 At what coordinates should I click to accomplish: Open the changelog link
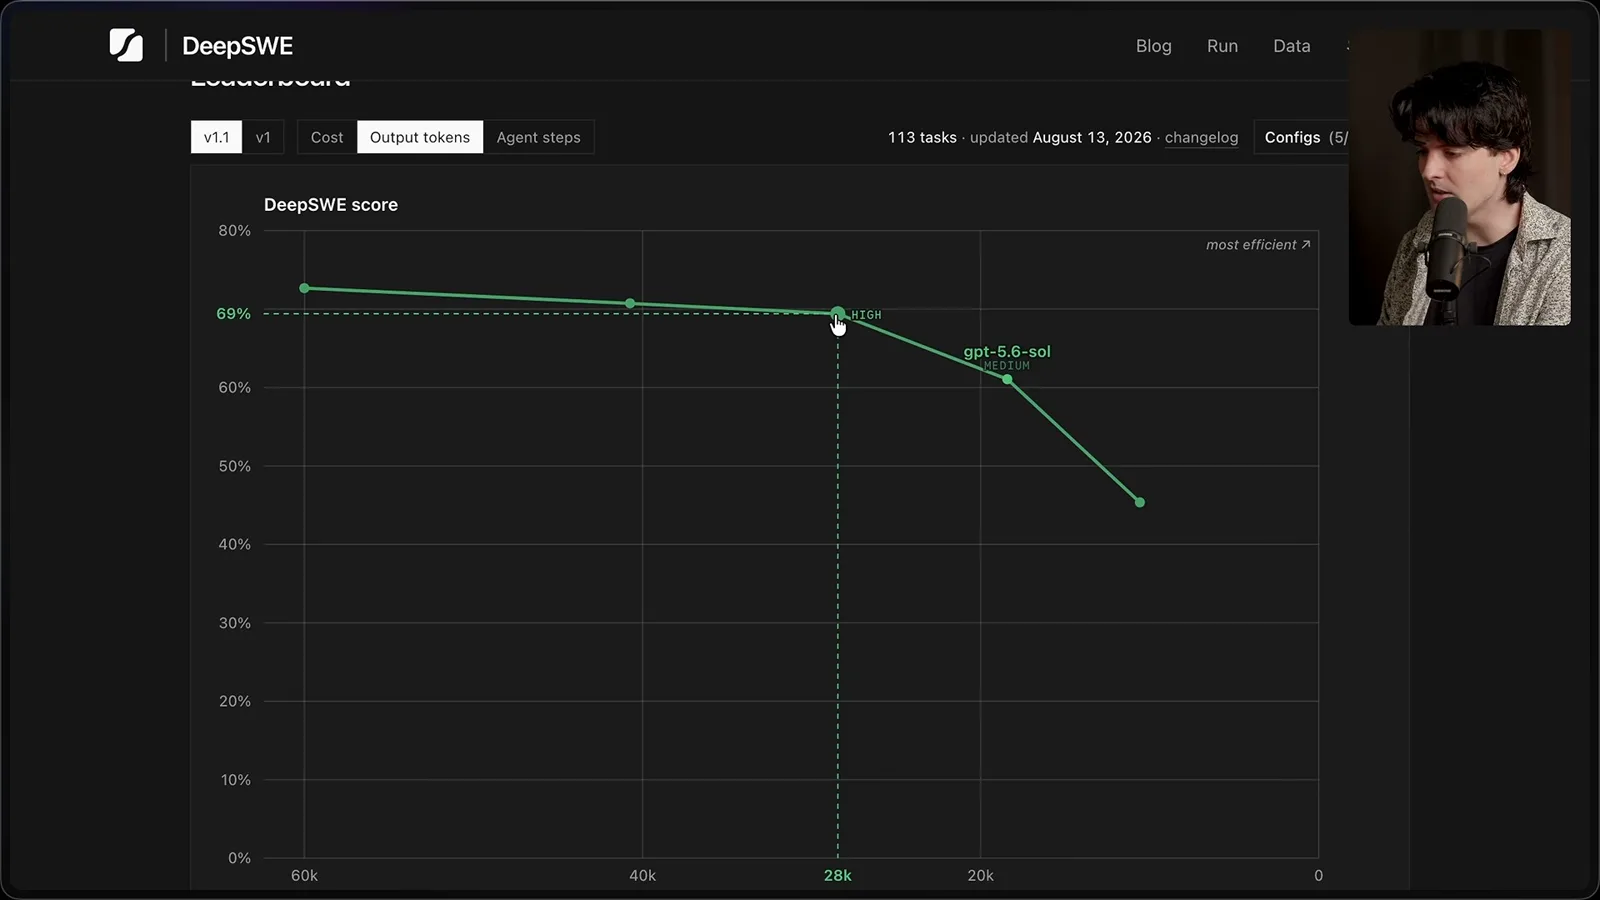click(x=1201, y=138)
